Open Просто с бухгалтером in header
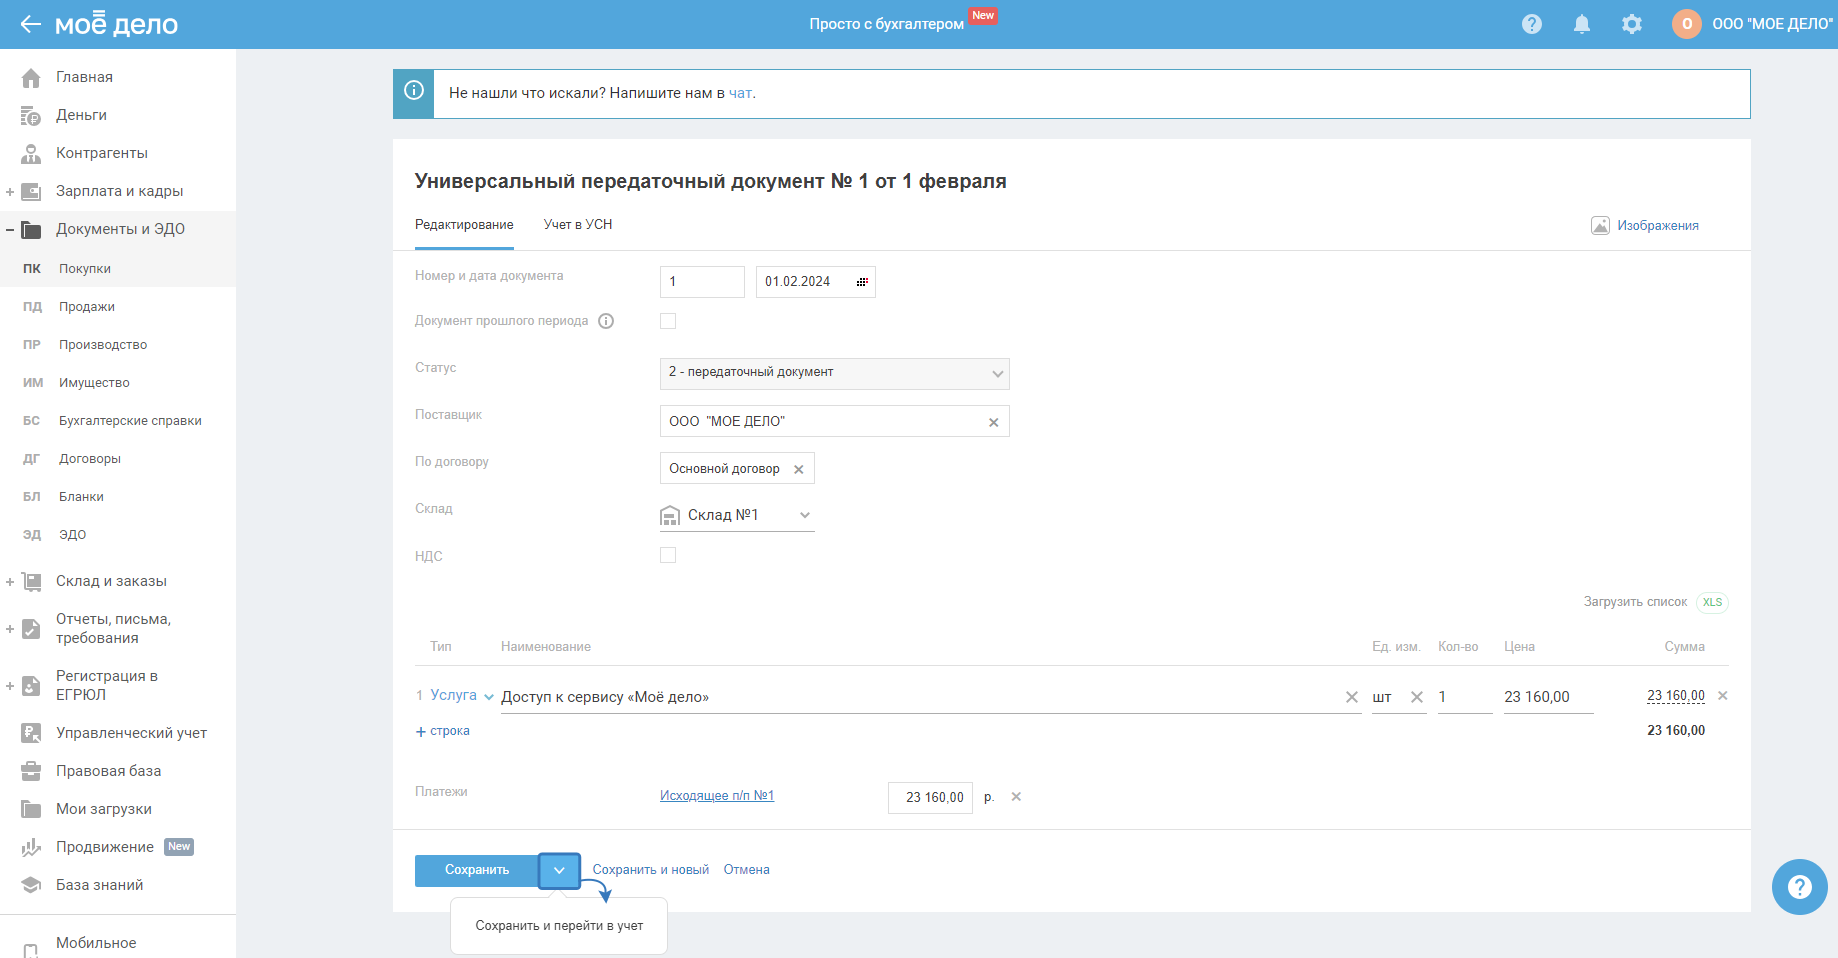Screen dimensions: 1838x958 (x=887, y=24)
